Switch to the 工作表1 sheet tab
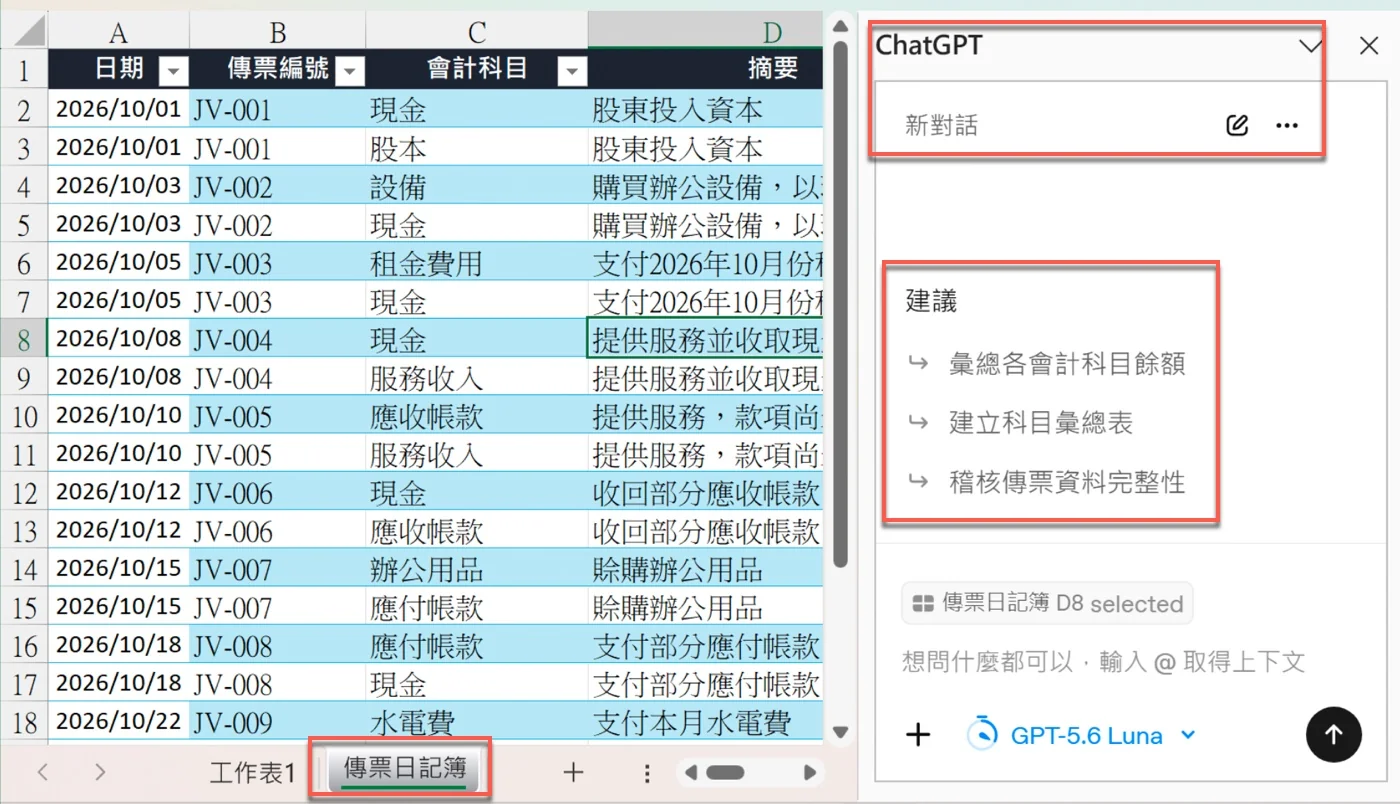Viewport: 1400px width, 804px height. [253, 772]
